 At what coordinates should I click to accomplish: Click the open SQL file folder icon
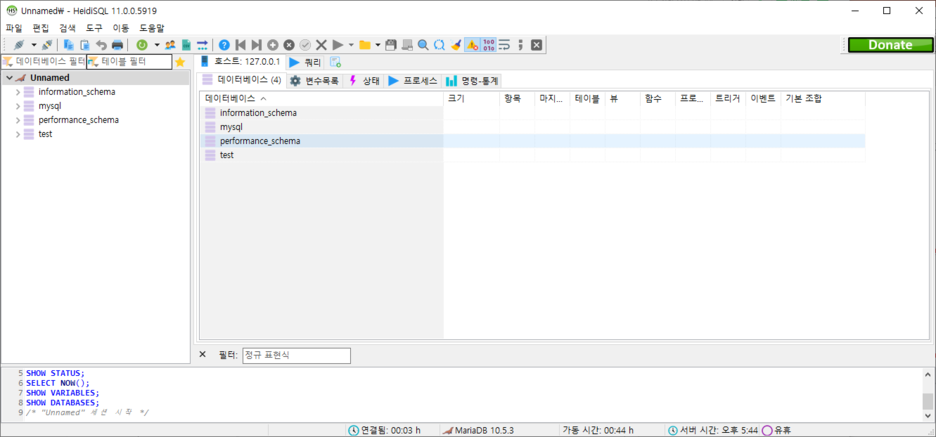coord(364,45)
